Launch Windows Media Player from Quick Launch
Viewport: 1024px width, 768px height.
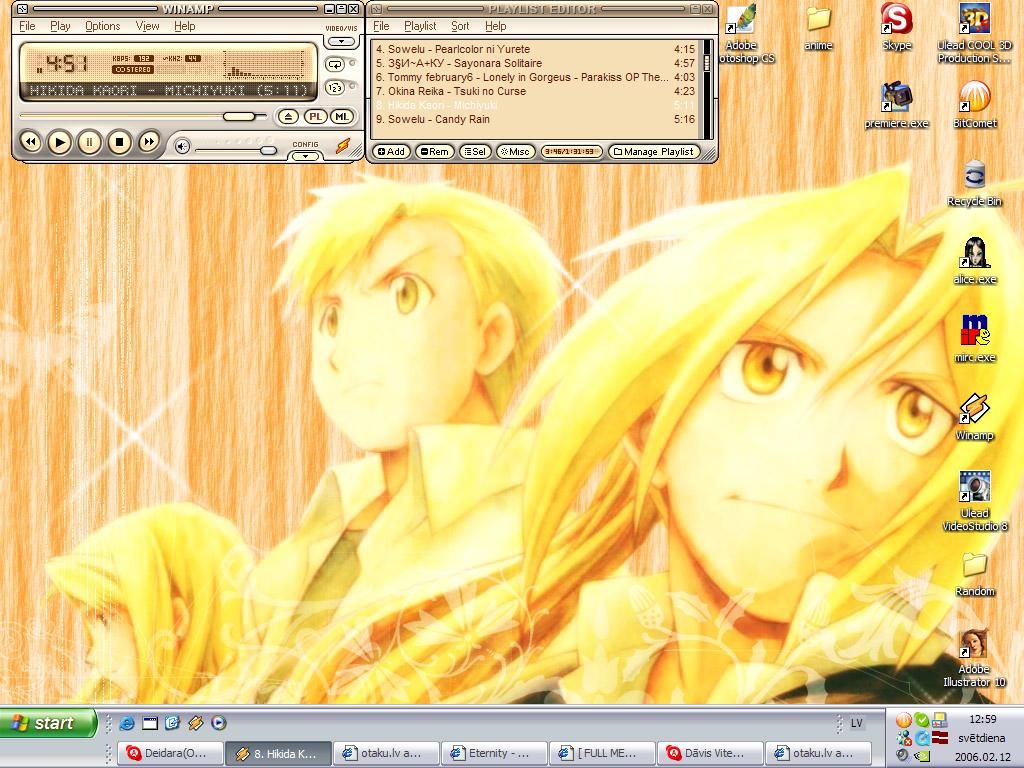[219, 723]
